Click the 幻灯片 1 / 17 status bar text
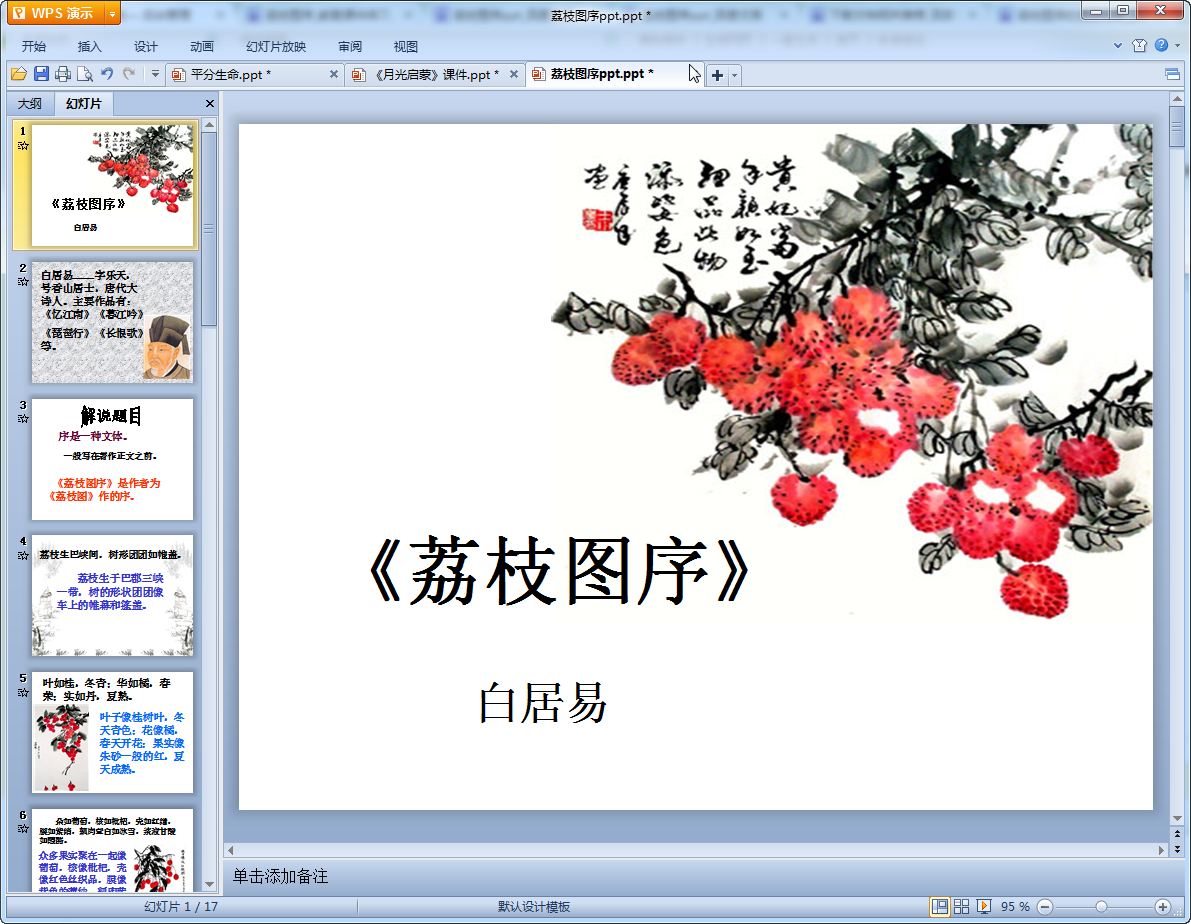This screenshot has height=924, width=1191. pyautogui.click(x=181, y=907)
